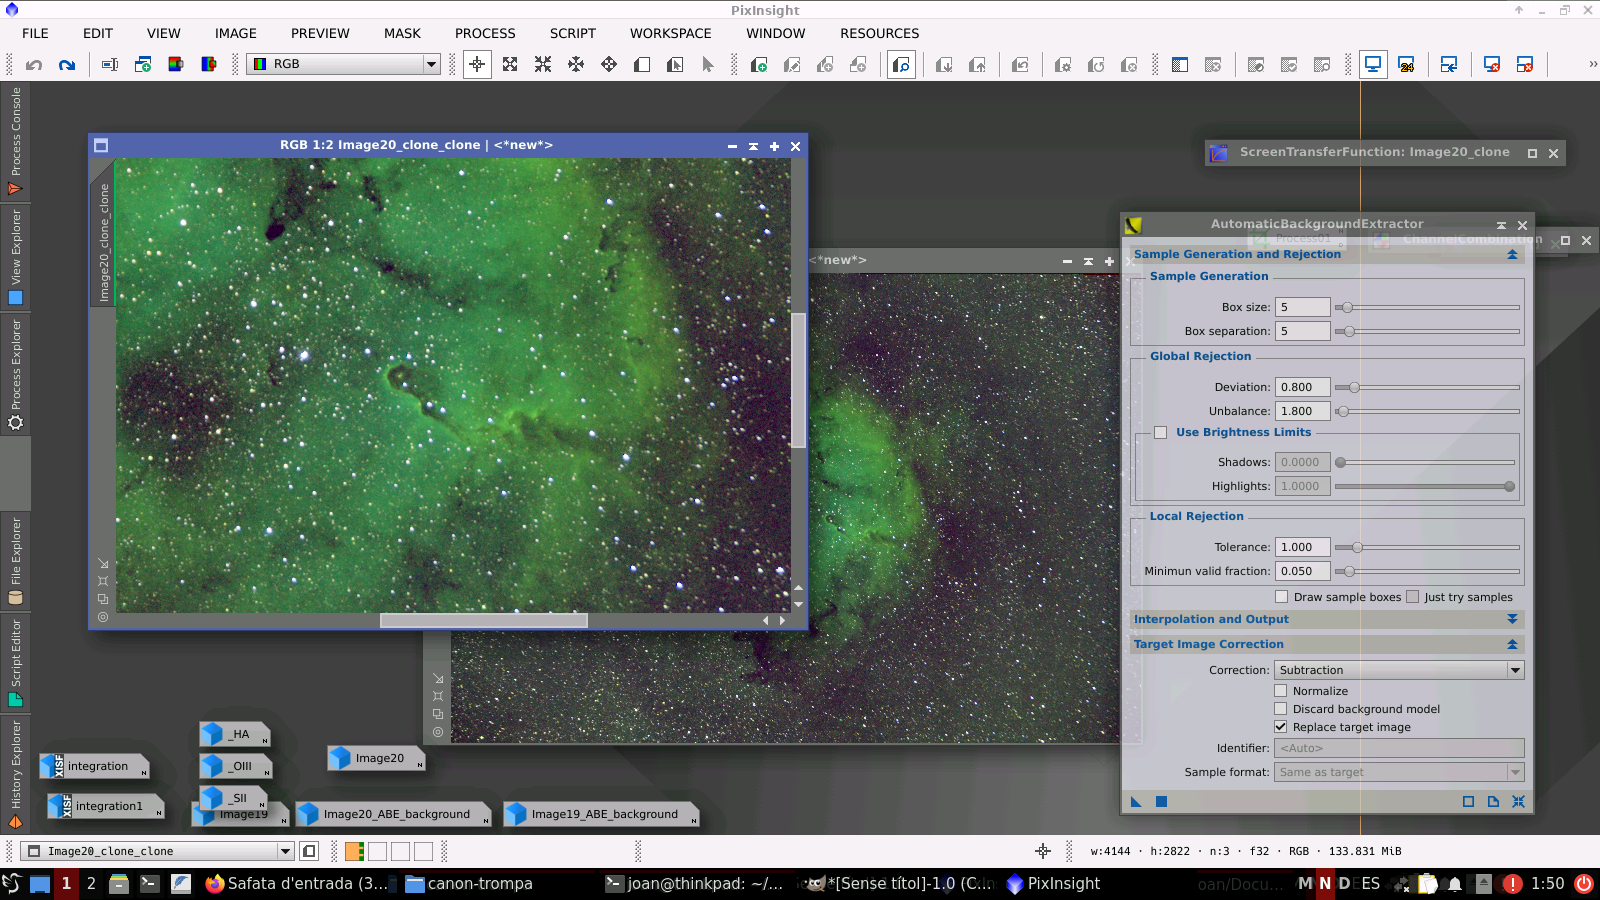Click the Box size input field
The image size is (1600, 900).
(1302, 307)
